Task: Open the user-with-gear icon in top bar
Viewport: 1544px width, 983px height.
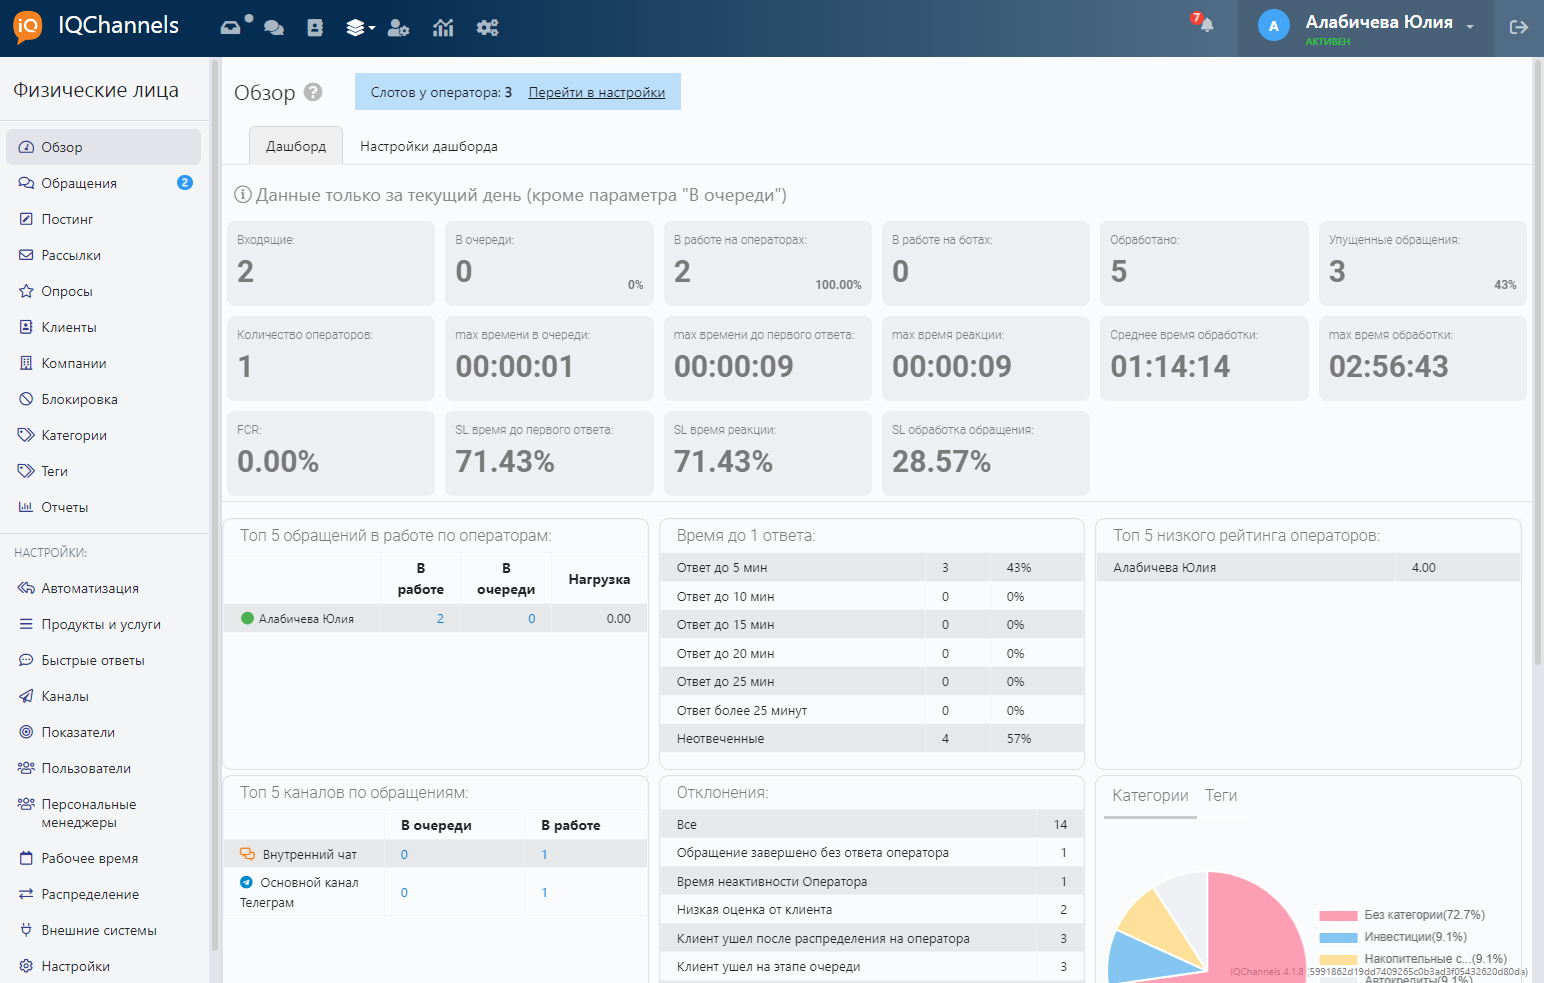Action: (x=399, y=28)
